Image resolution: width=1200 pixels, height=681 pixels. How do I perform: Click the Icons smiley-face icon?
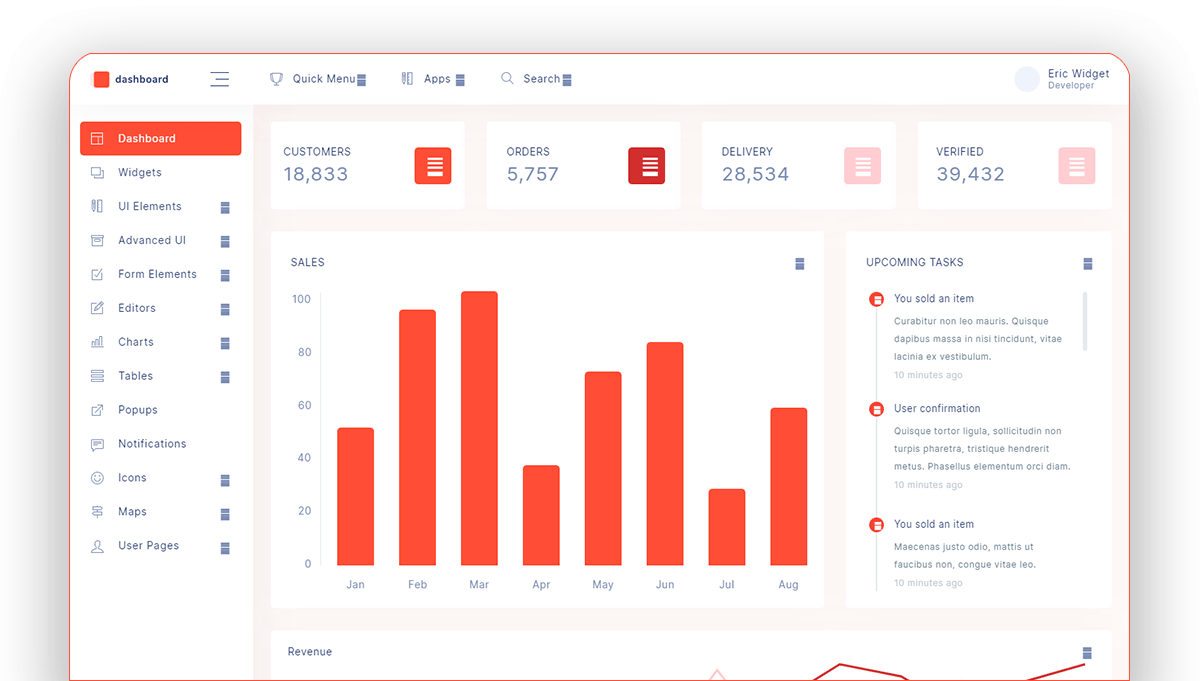tap(97, 478)
